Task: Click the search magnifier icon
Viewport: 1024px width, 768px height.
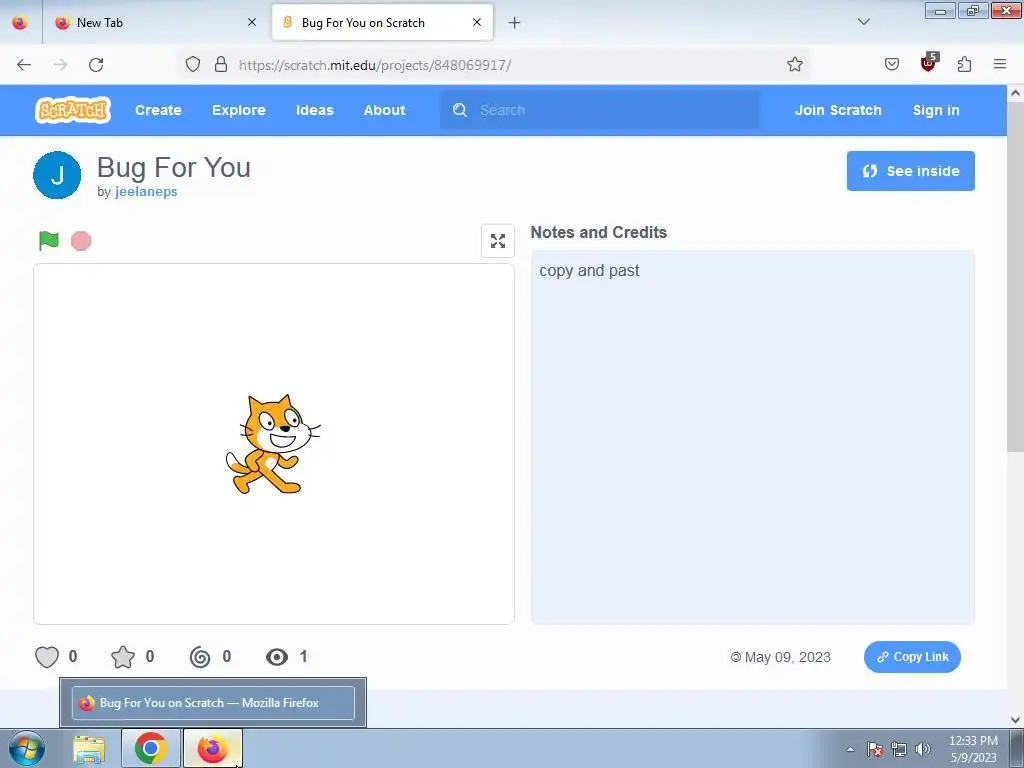Action: [460, 110]
